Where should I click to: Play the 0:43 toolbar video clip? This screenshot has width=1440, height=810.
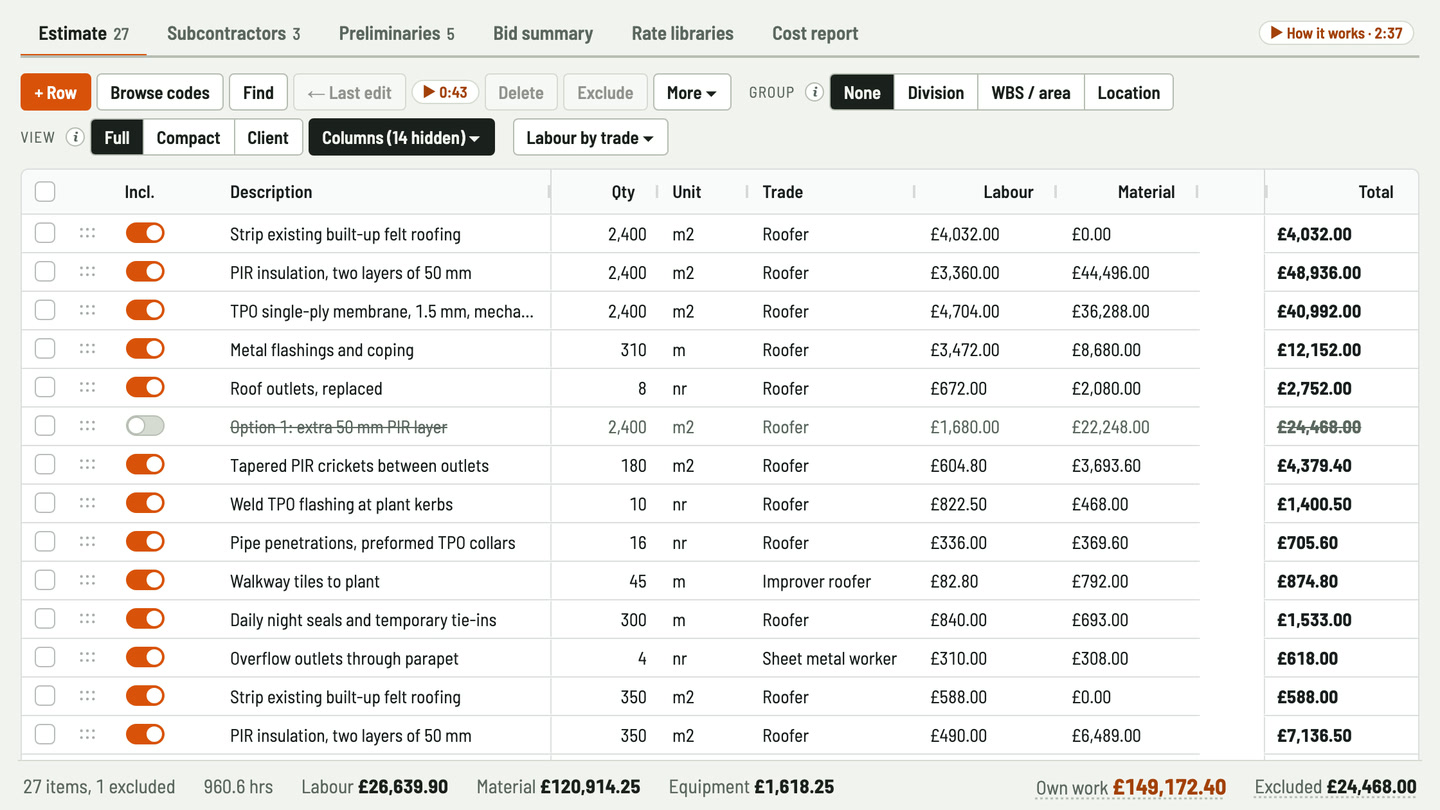pos(445,93)
